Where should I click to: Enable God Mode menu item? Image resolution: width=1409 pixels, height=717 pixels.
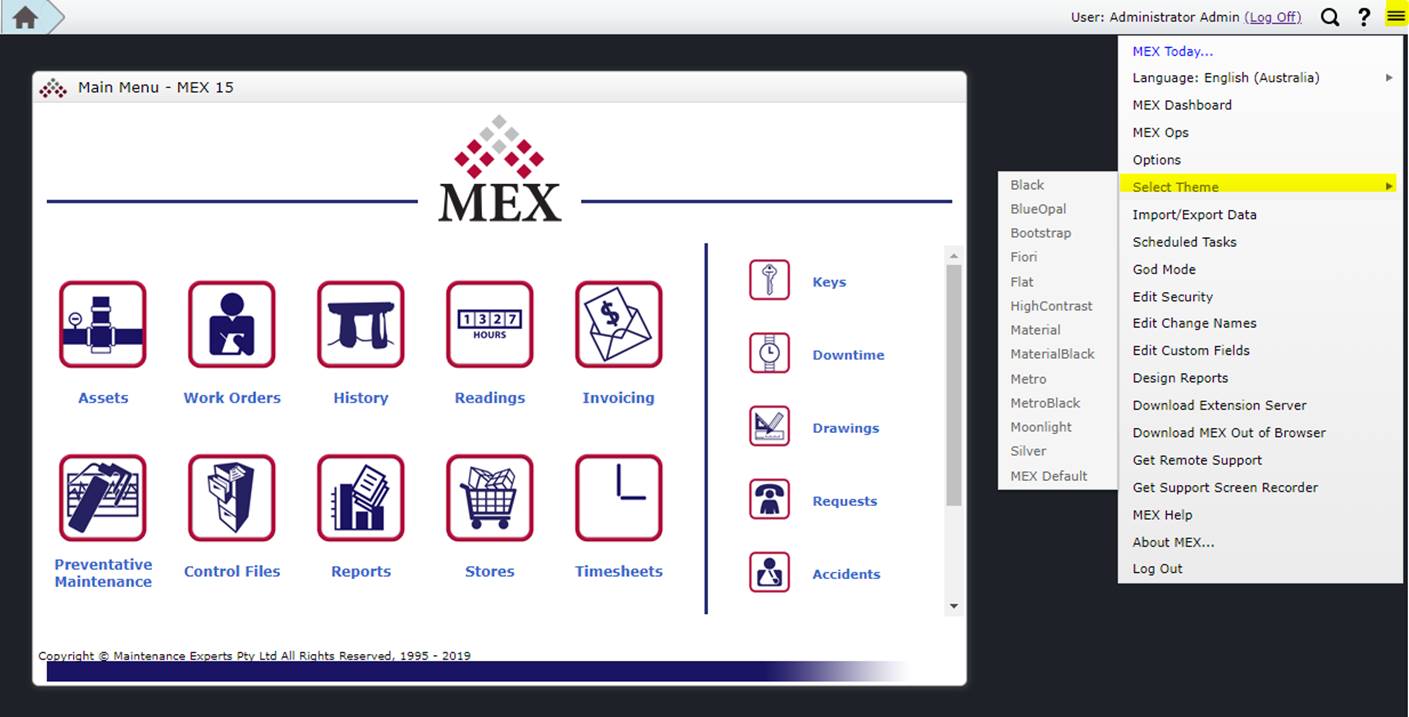tap(1260, 269)
